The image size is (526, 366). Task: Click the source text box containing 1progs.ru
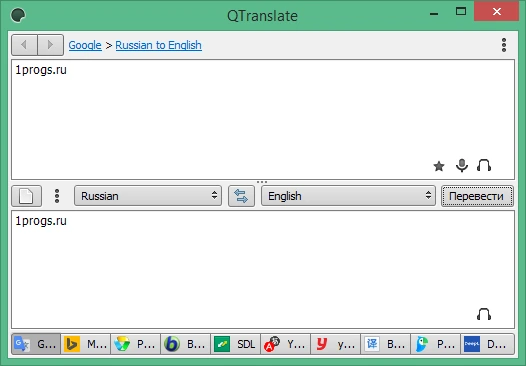[x=263, y=119]
